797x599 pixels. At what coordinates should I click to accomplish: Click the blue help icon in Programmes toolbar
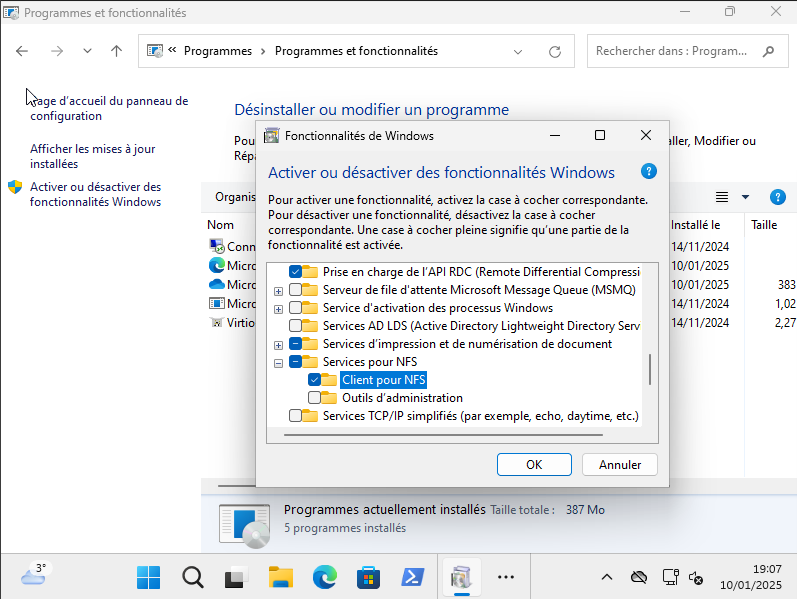coord(778,197)
